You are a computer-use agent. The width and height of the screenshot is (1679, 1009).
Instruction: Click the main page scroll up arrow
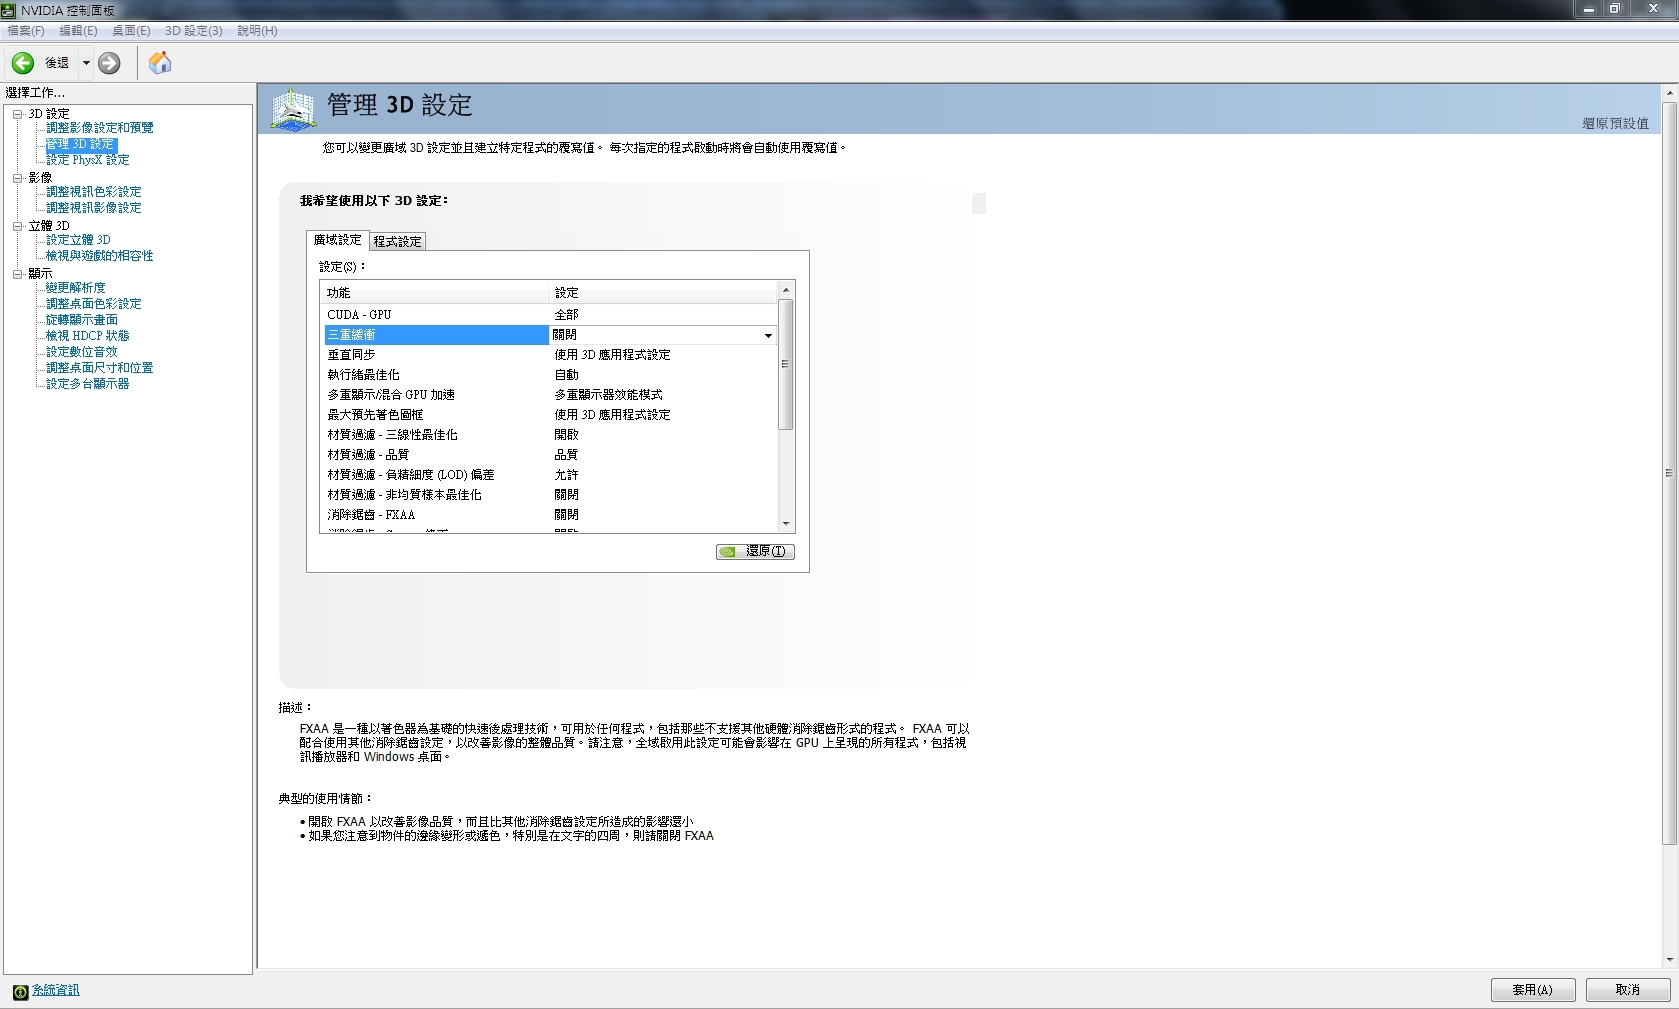(1669, 92)
